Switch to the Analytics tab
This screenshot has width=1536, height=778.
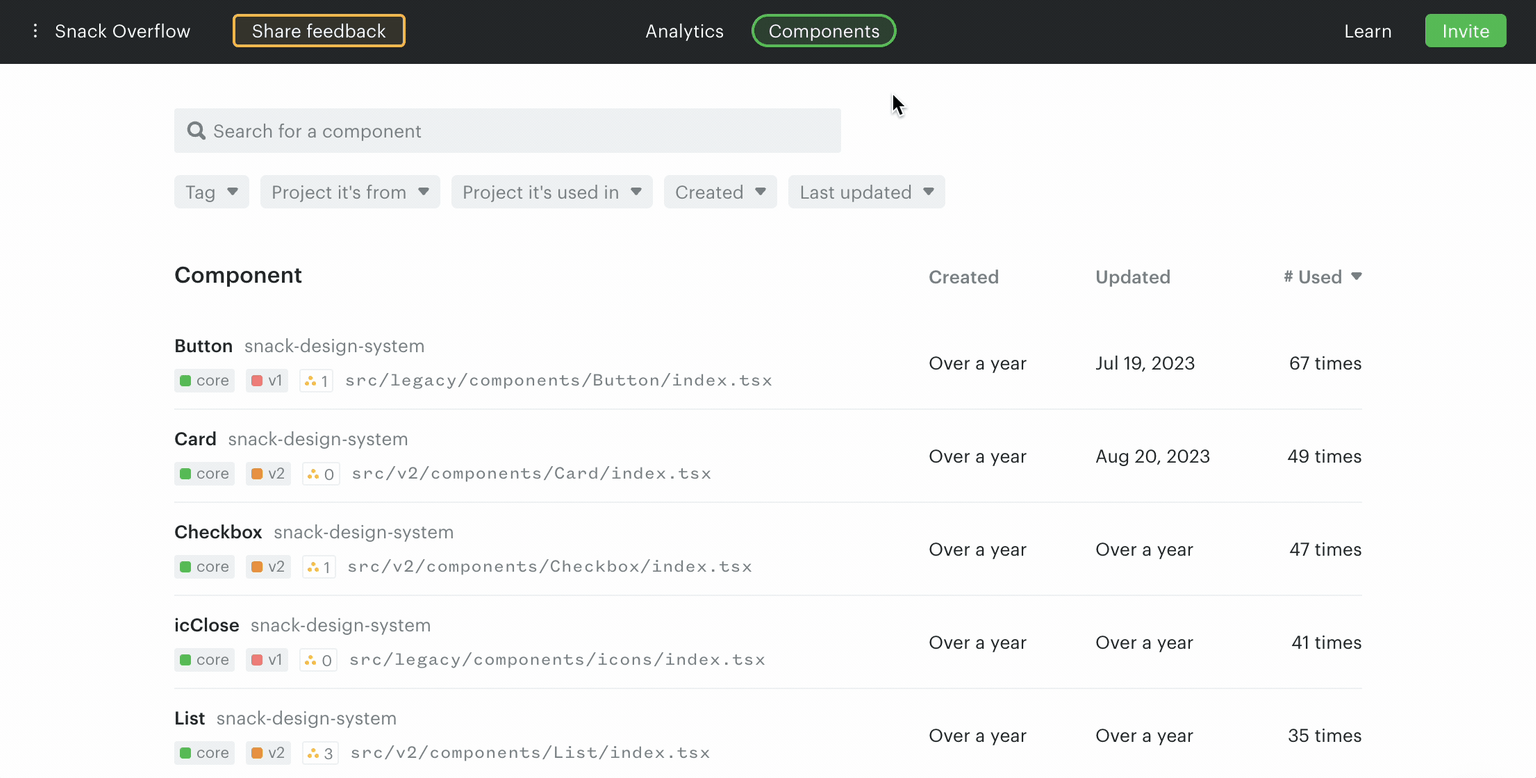point(684,31)
